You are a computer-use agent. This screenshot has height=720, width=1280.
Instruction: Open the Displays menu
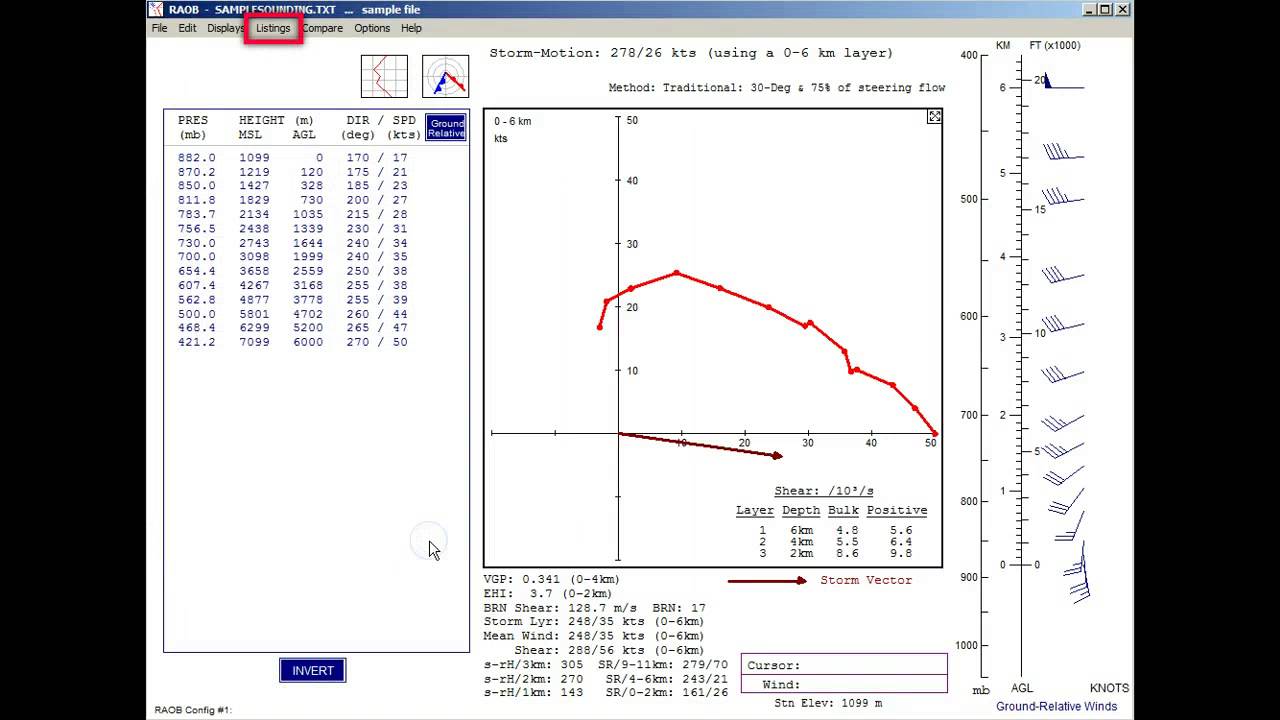point(226,28)
